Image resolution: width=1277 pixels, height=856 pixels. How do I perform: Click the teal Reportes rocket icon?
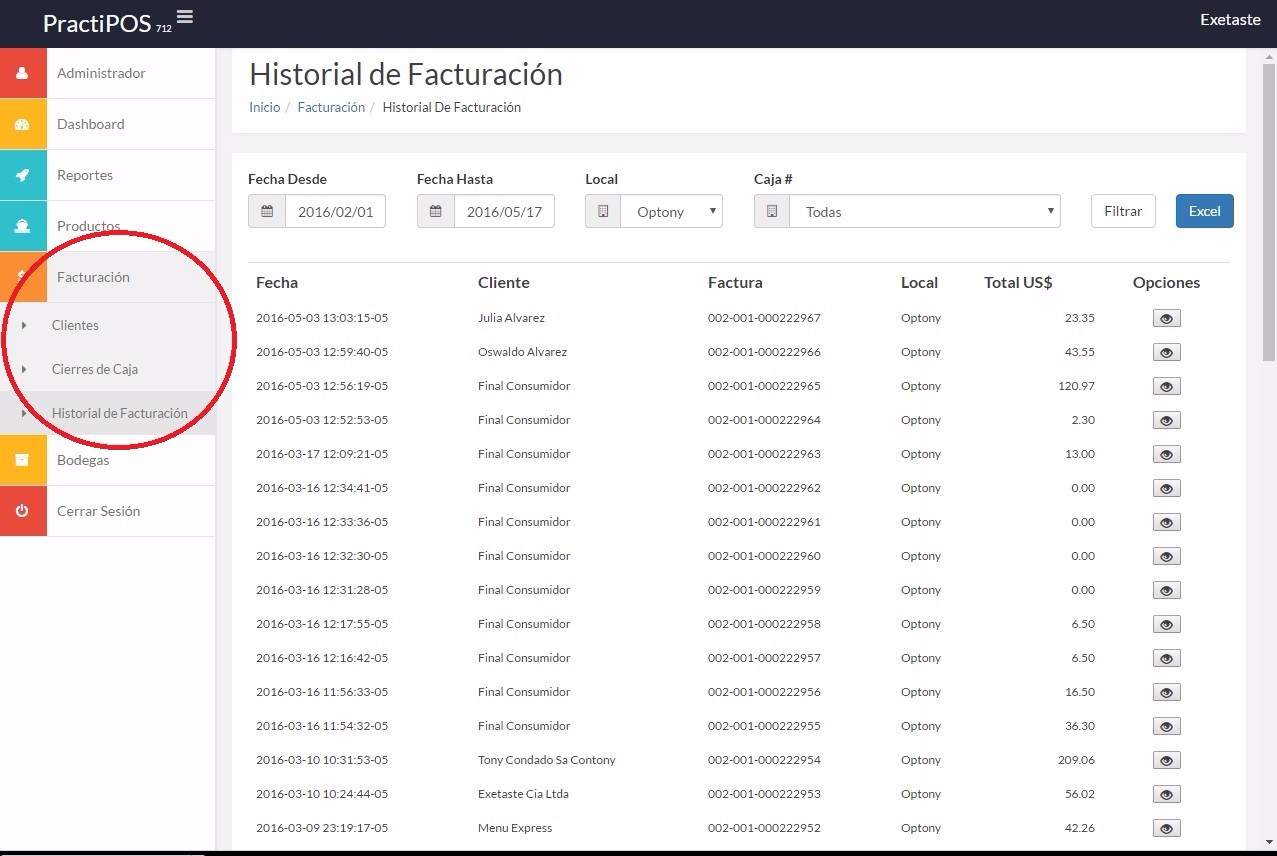click(x=23, y=175)
